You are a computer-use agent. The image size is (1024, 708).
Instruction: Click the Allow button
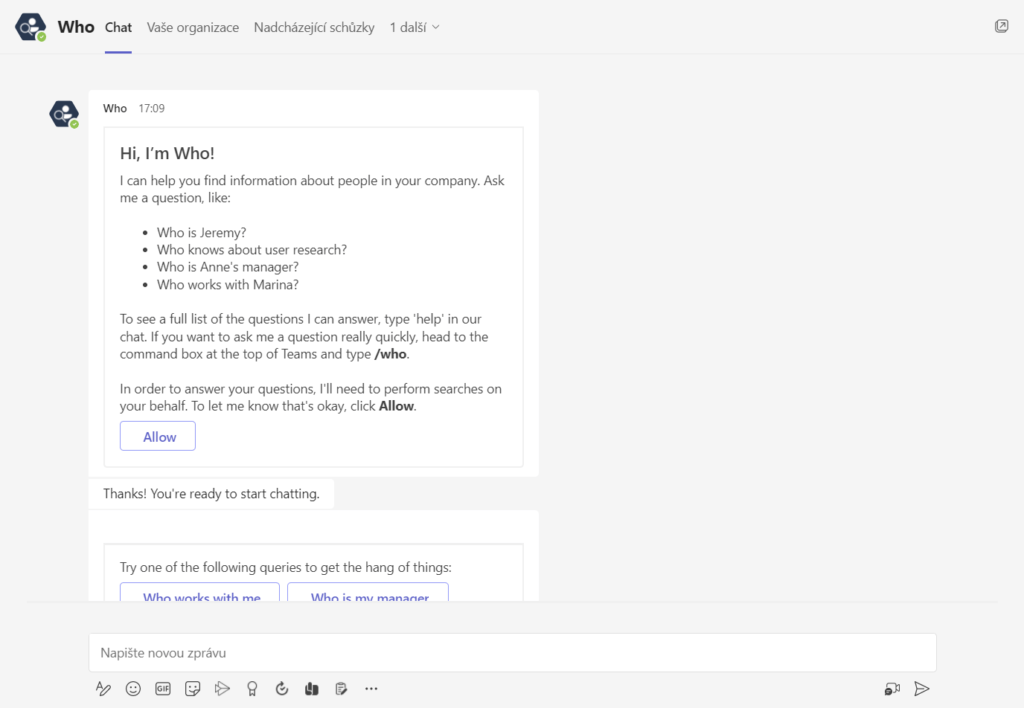point(158,436)
